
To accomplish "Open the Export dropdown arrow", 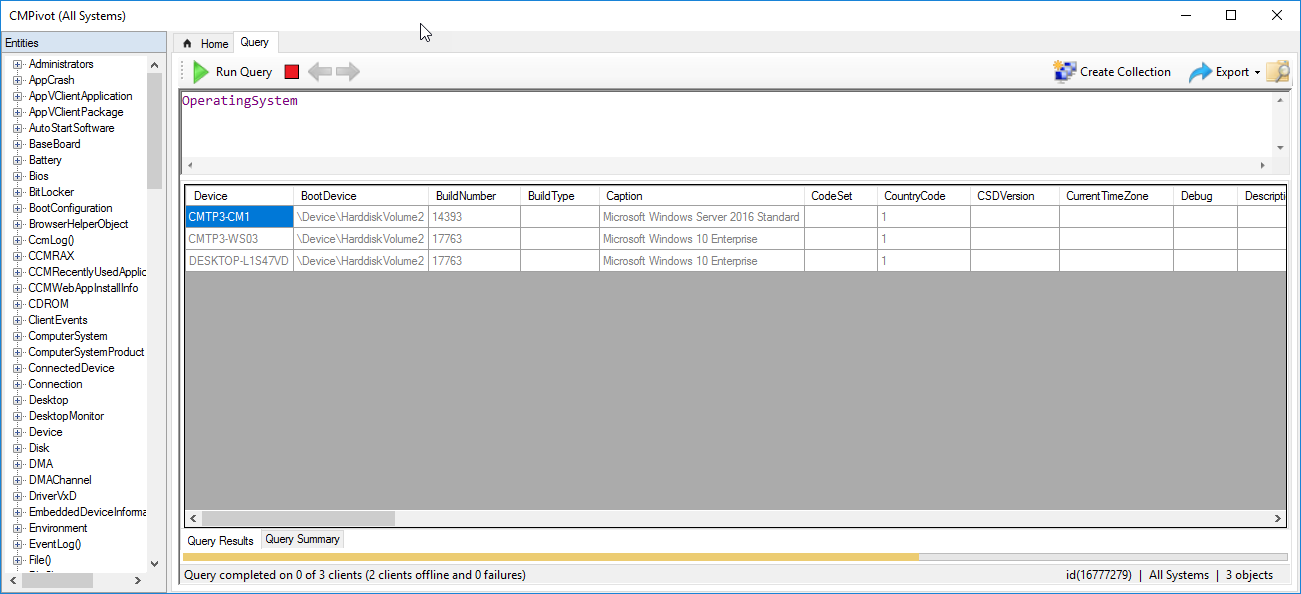I will [x=1257, y=73].
